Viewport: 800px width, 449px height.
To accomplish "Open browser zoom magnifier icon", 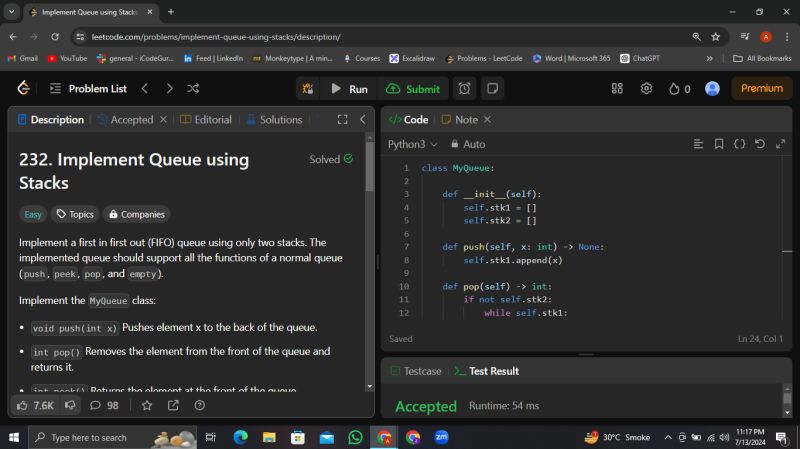I will coord(696,37).
